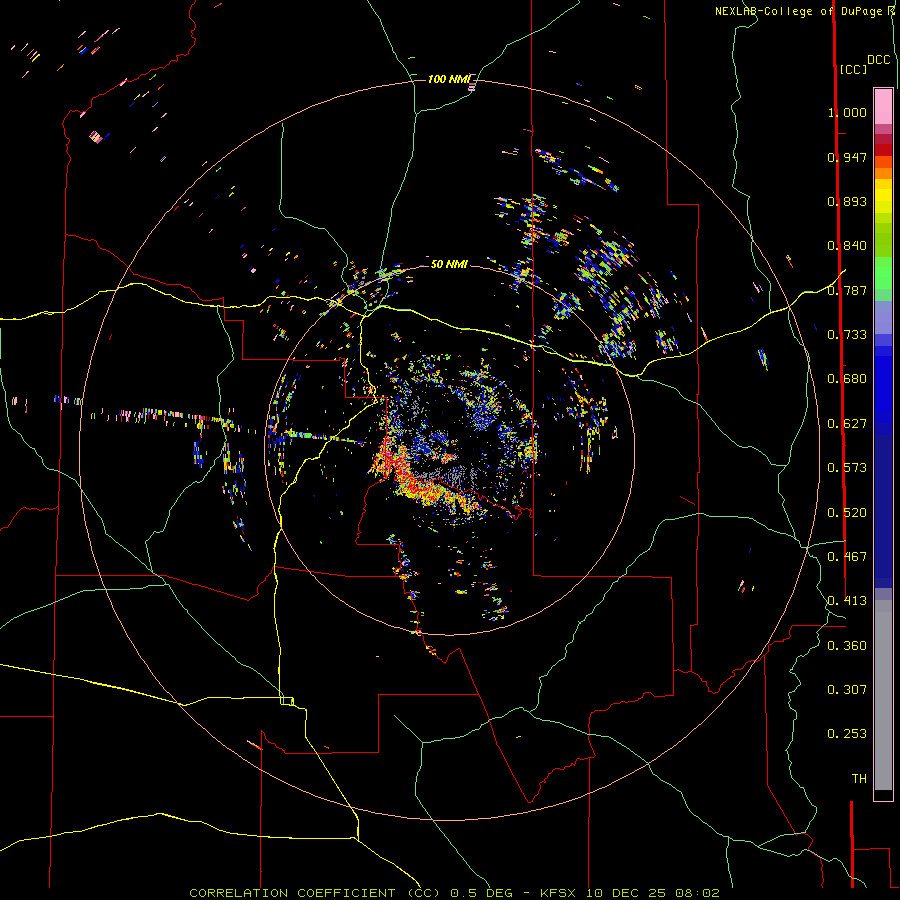The width and height of the screenshot is (900, 900).
Task: Pick the red segment of the color scale
Action: tap(883, 149)
